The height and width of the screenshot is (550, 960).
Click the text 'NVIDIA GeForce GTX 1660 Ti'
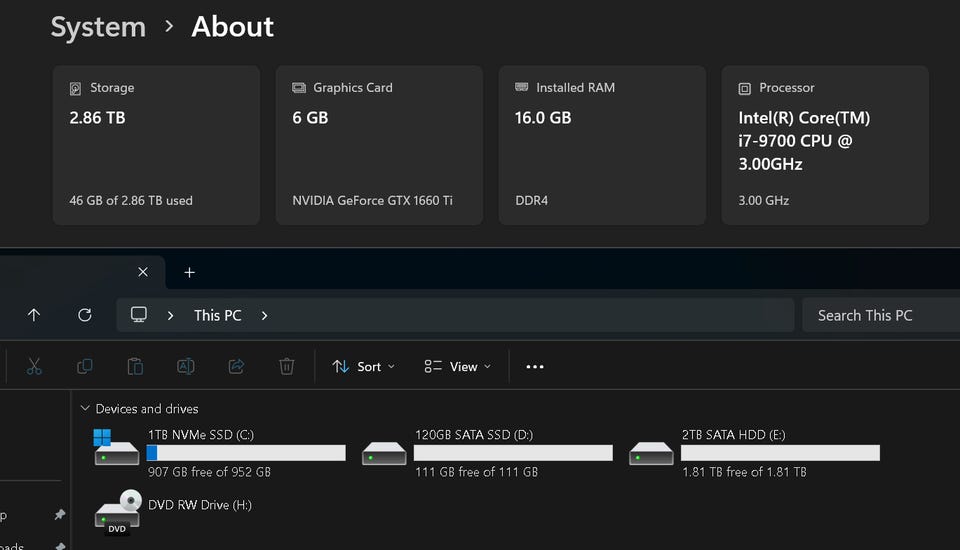pyautogui.click(x=372, y=200)
